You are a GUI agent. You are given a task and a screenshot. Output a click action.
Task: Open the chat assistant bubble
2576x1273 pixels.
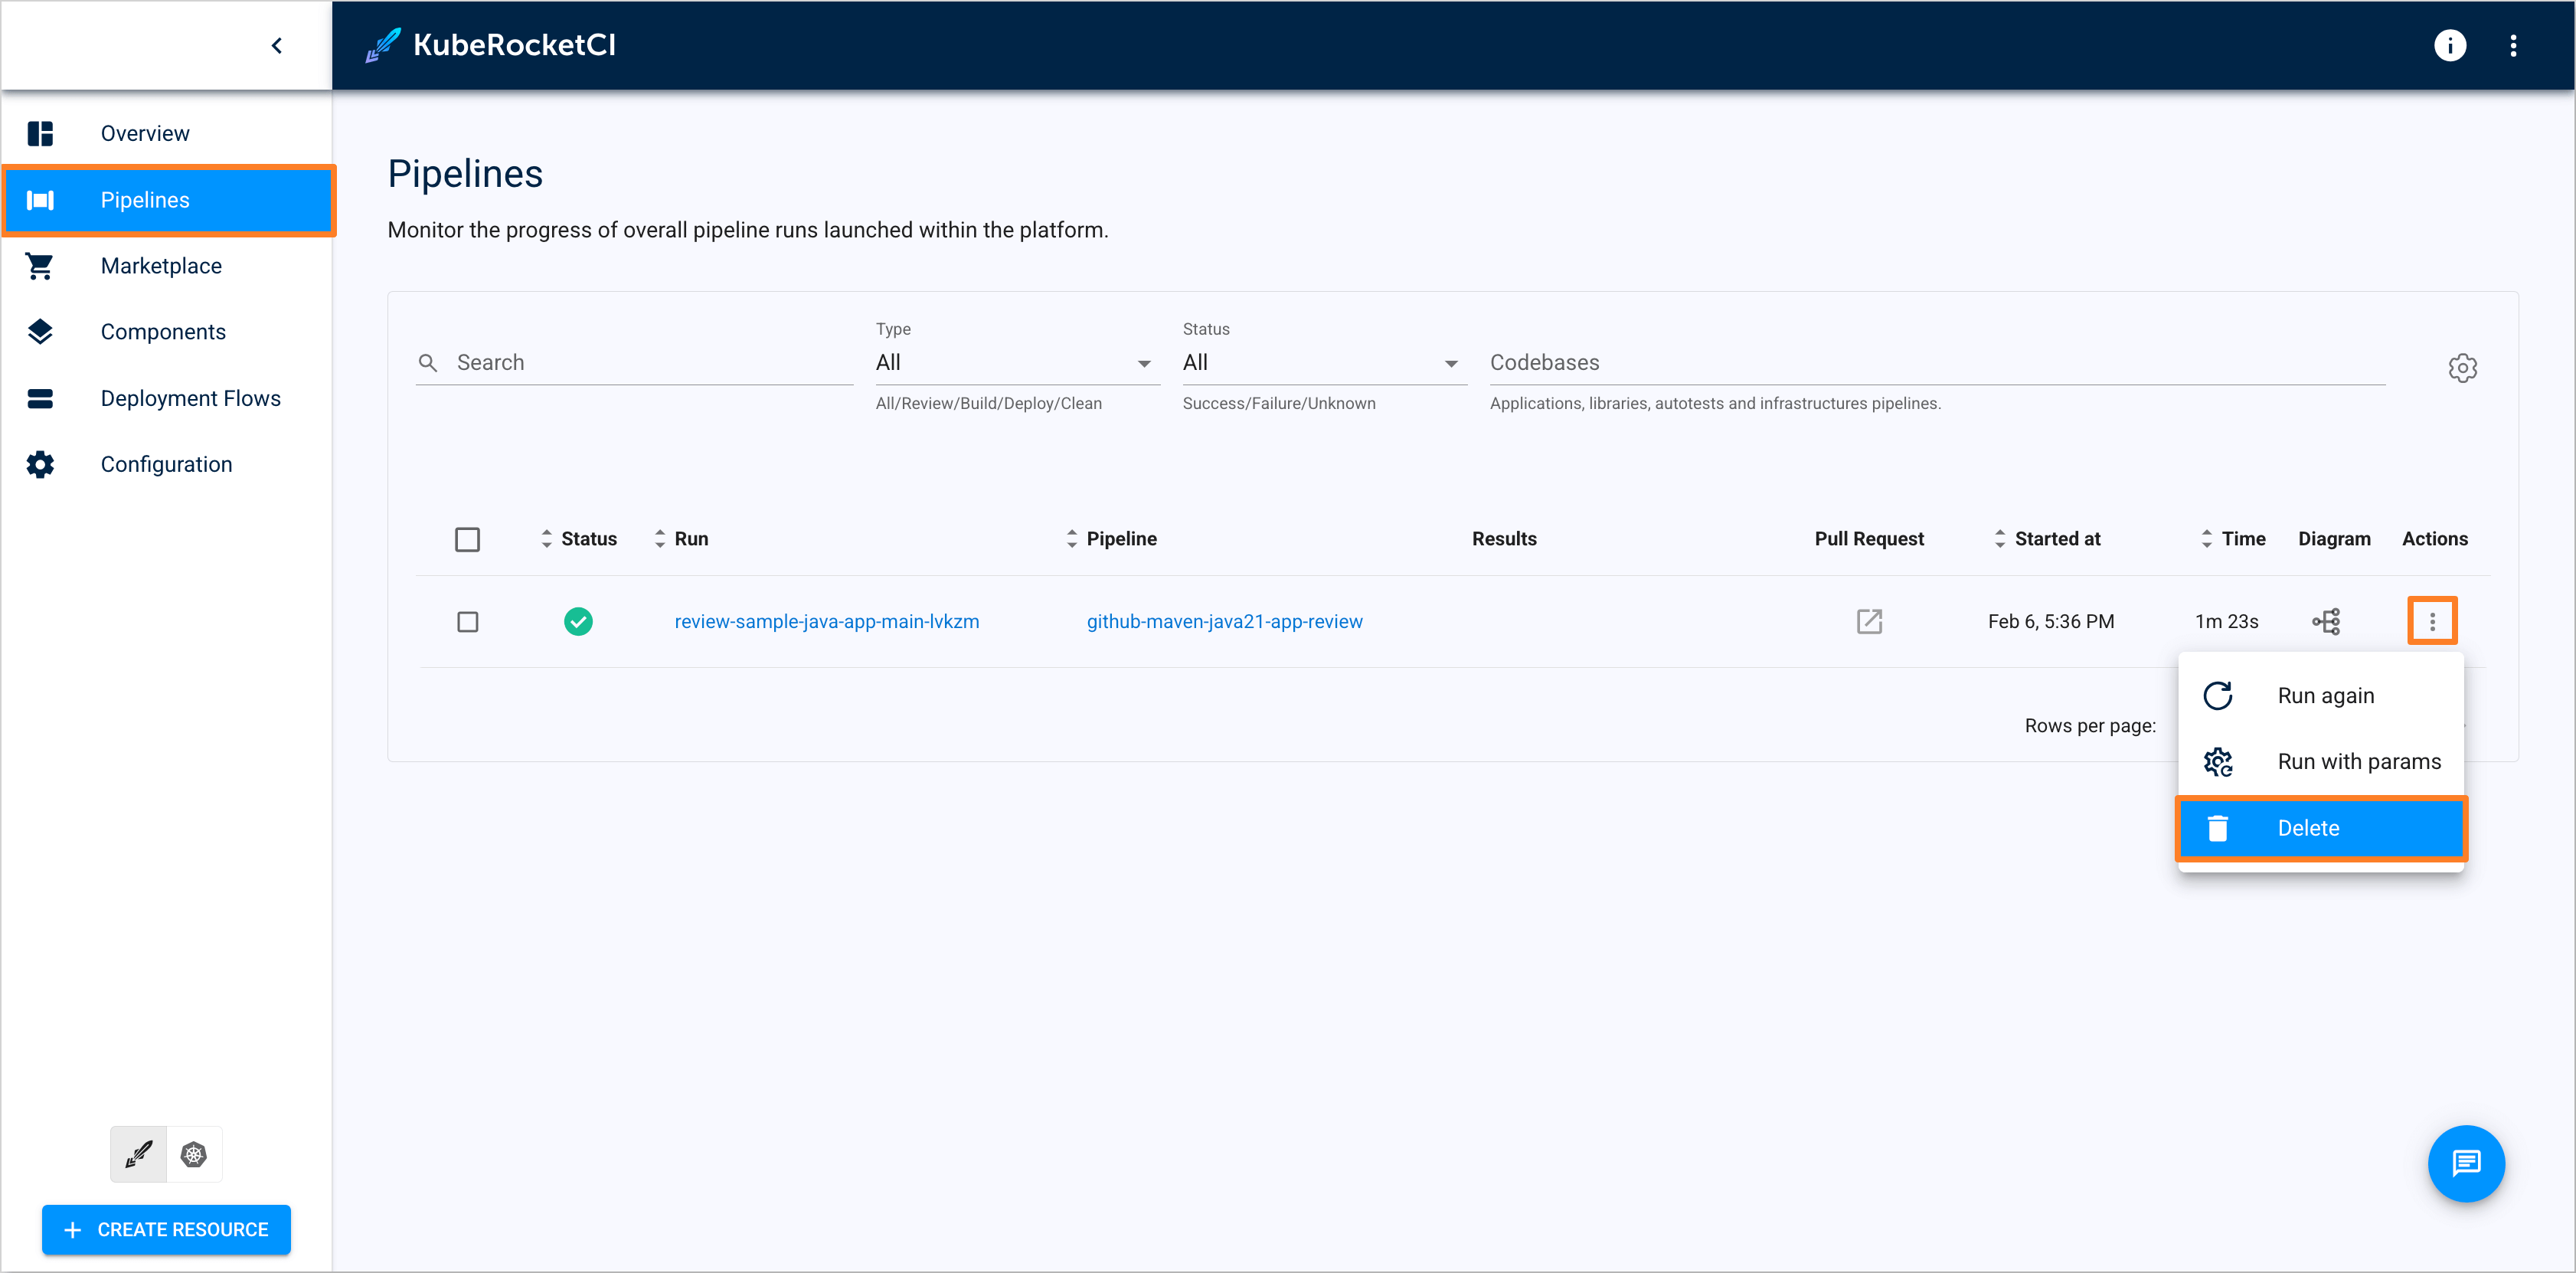(x=2465, y=1163)
